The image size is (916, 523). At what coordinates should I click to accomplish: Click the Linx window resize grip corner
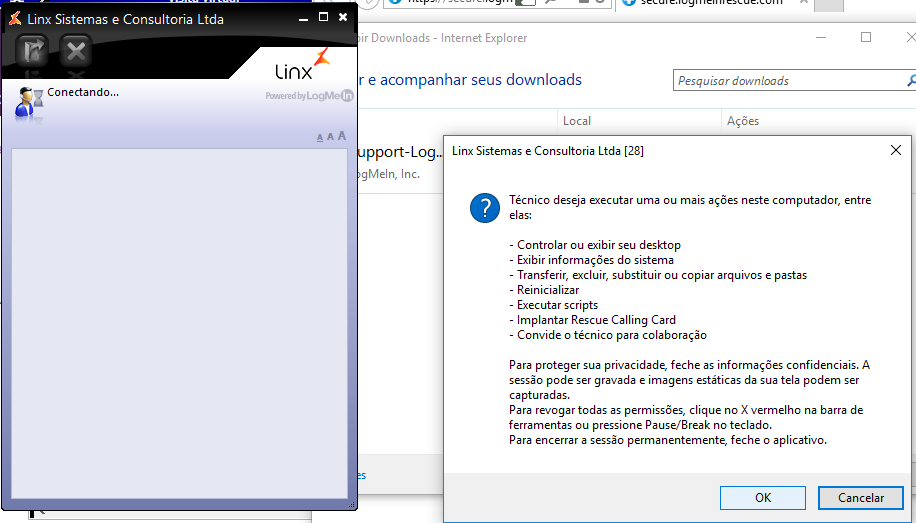click(x=352, y=504)
